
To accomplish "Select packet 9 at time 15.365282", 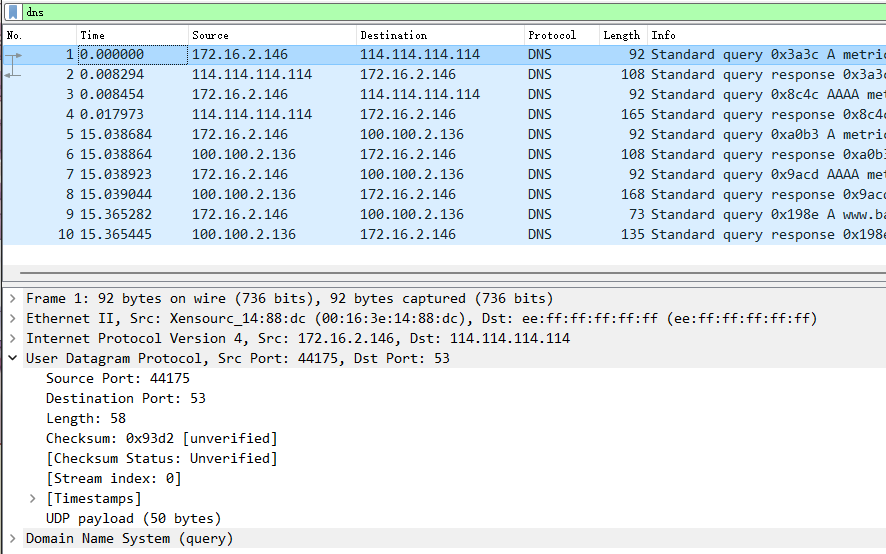I will click(x=400, y=214).
